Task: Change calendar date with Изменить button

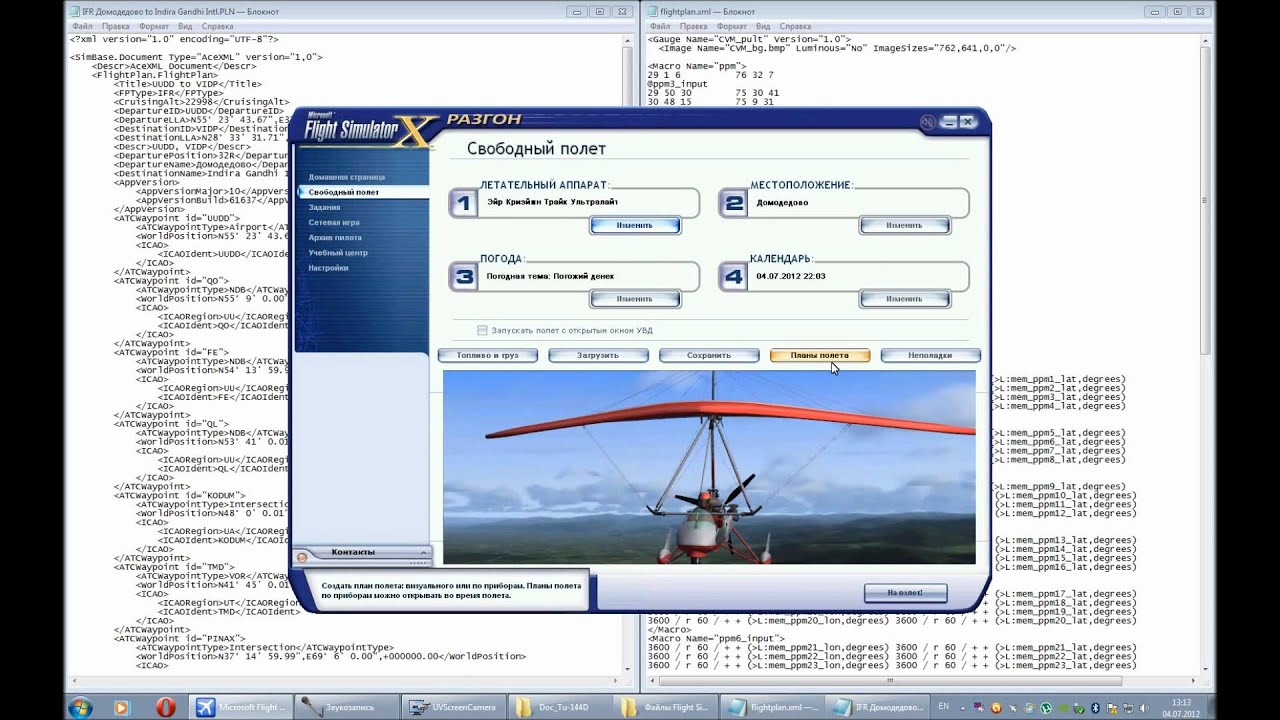Action: (904, 298)
